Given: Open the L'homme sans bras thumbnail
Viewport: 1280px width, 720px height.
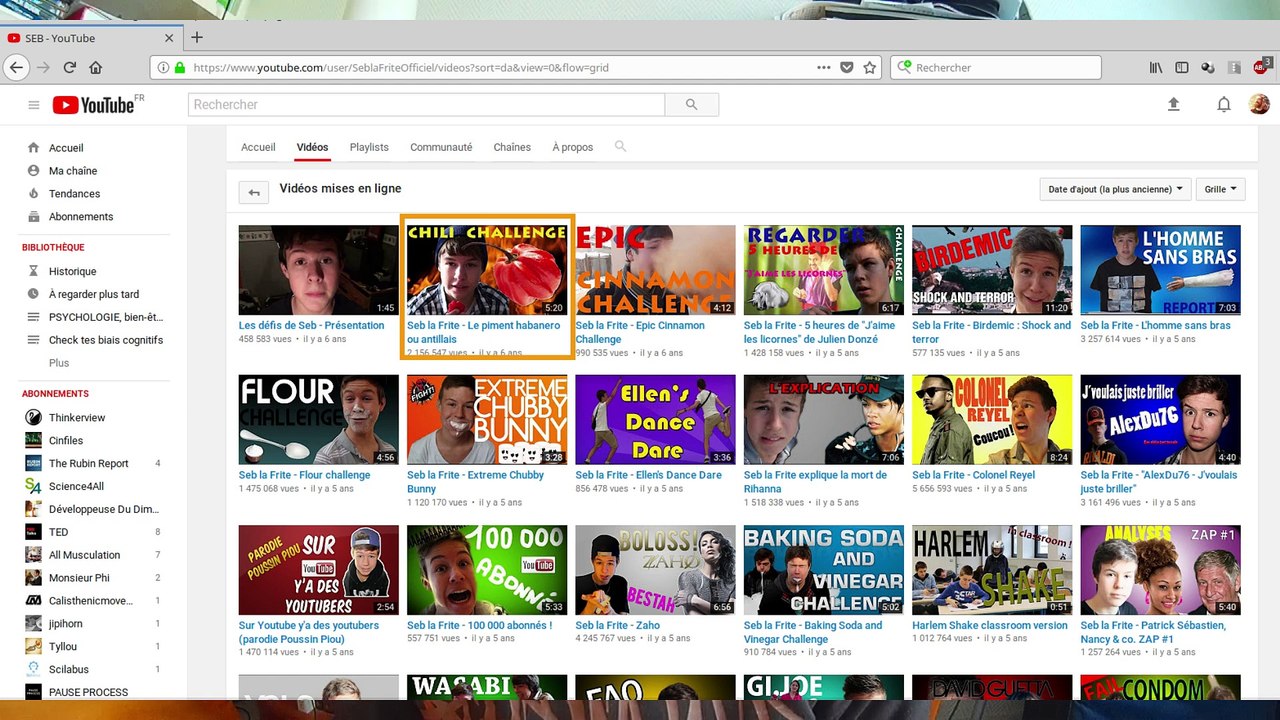Looking at the screenshot, I should tap(1160, 270).
